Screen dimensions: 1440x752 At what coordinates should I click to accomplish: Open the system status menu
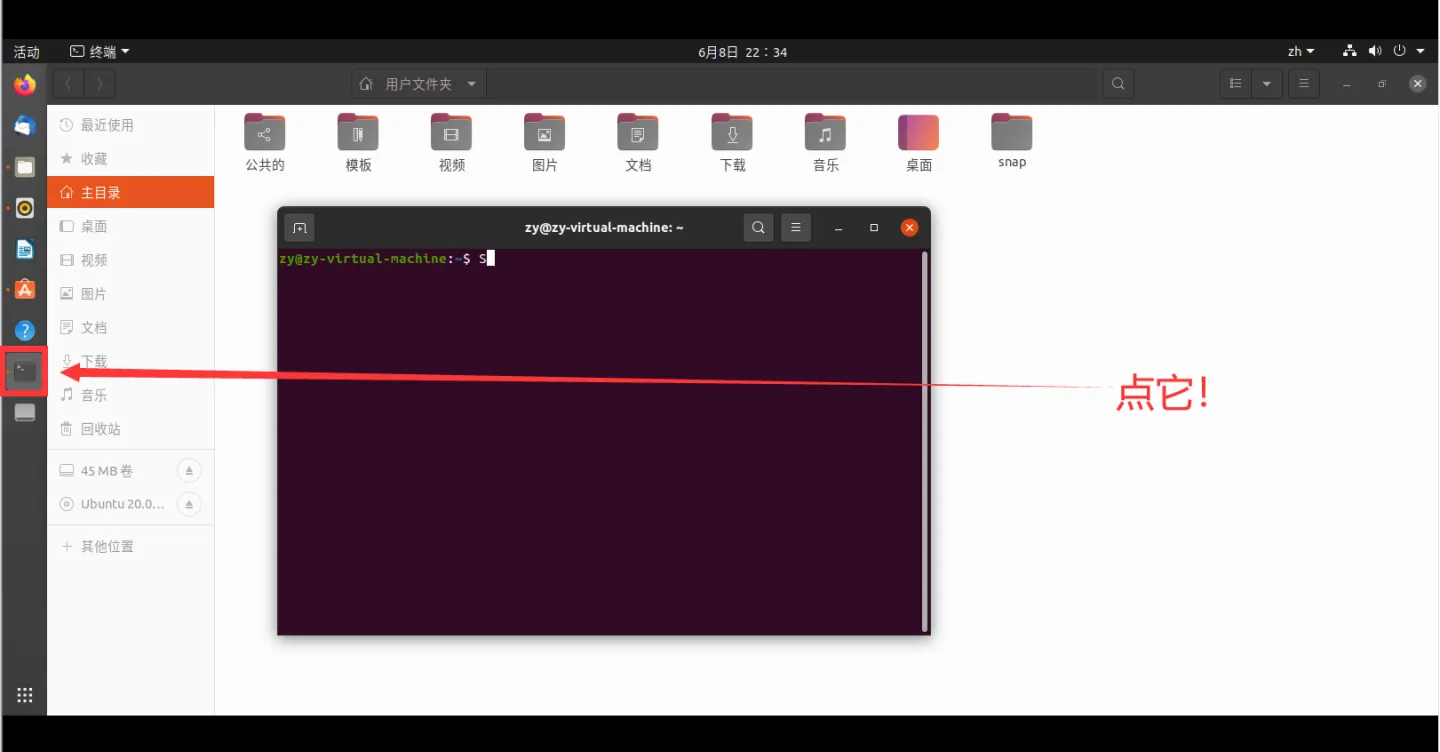tap(1385, 52)
